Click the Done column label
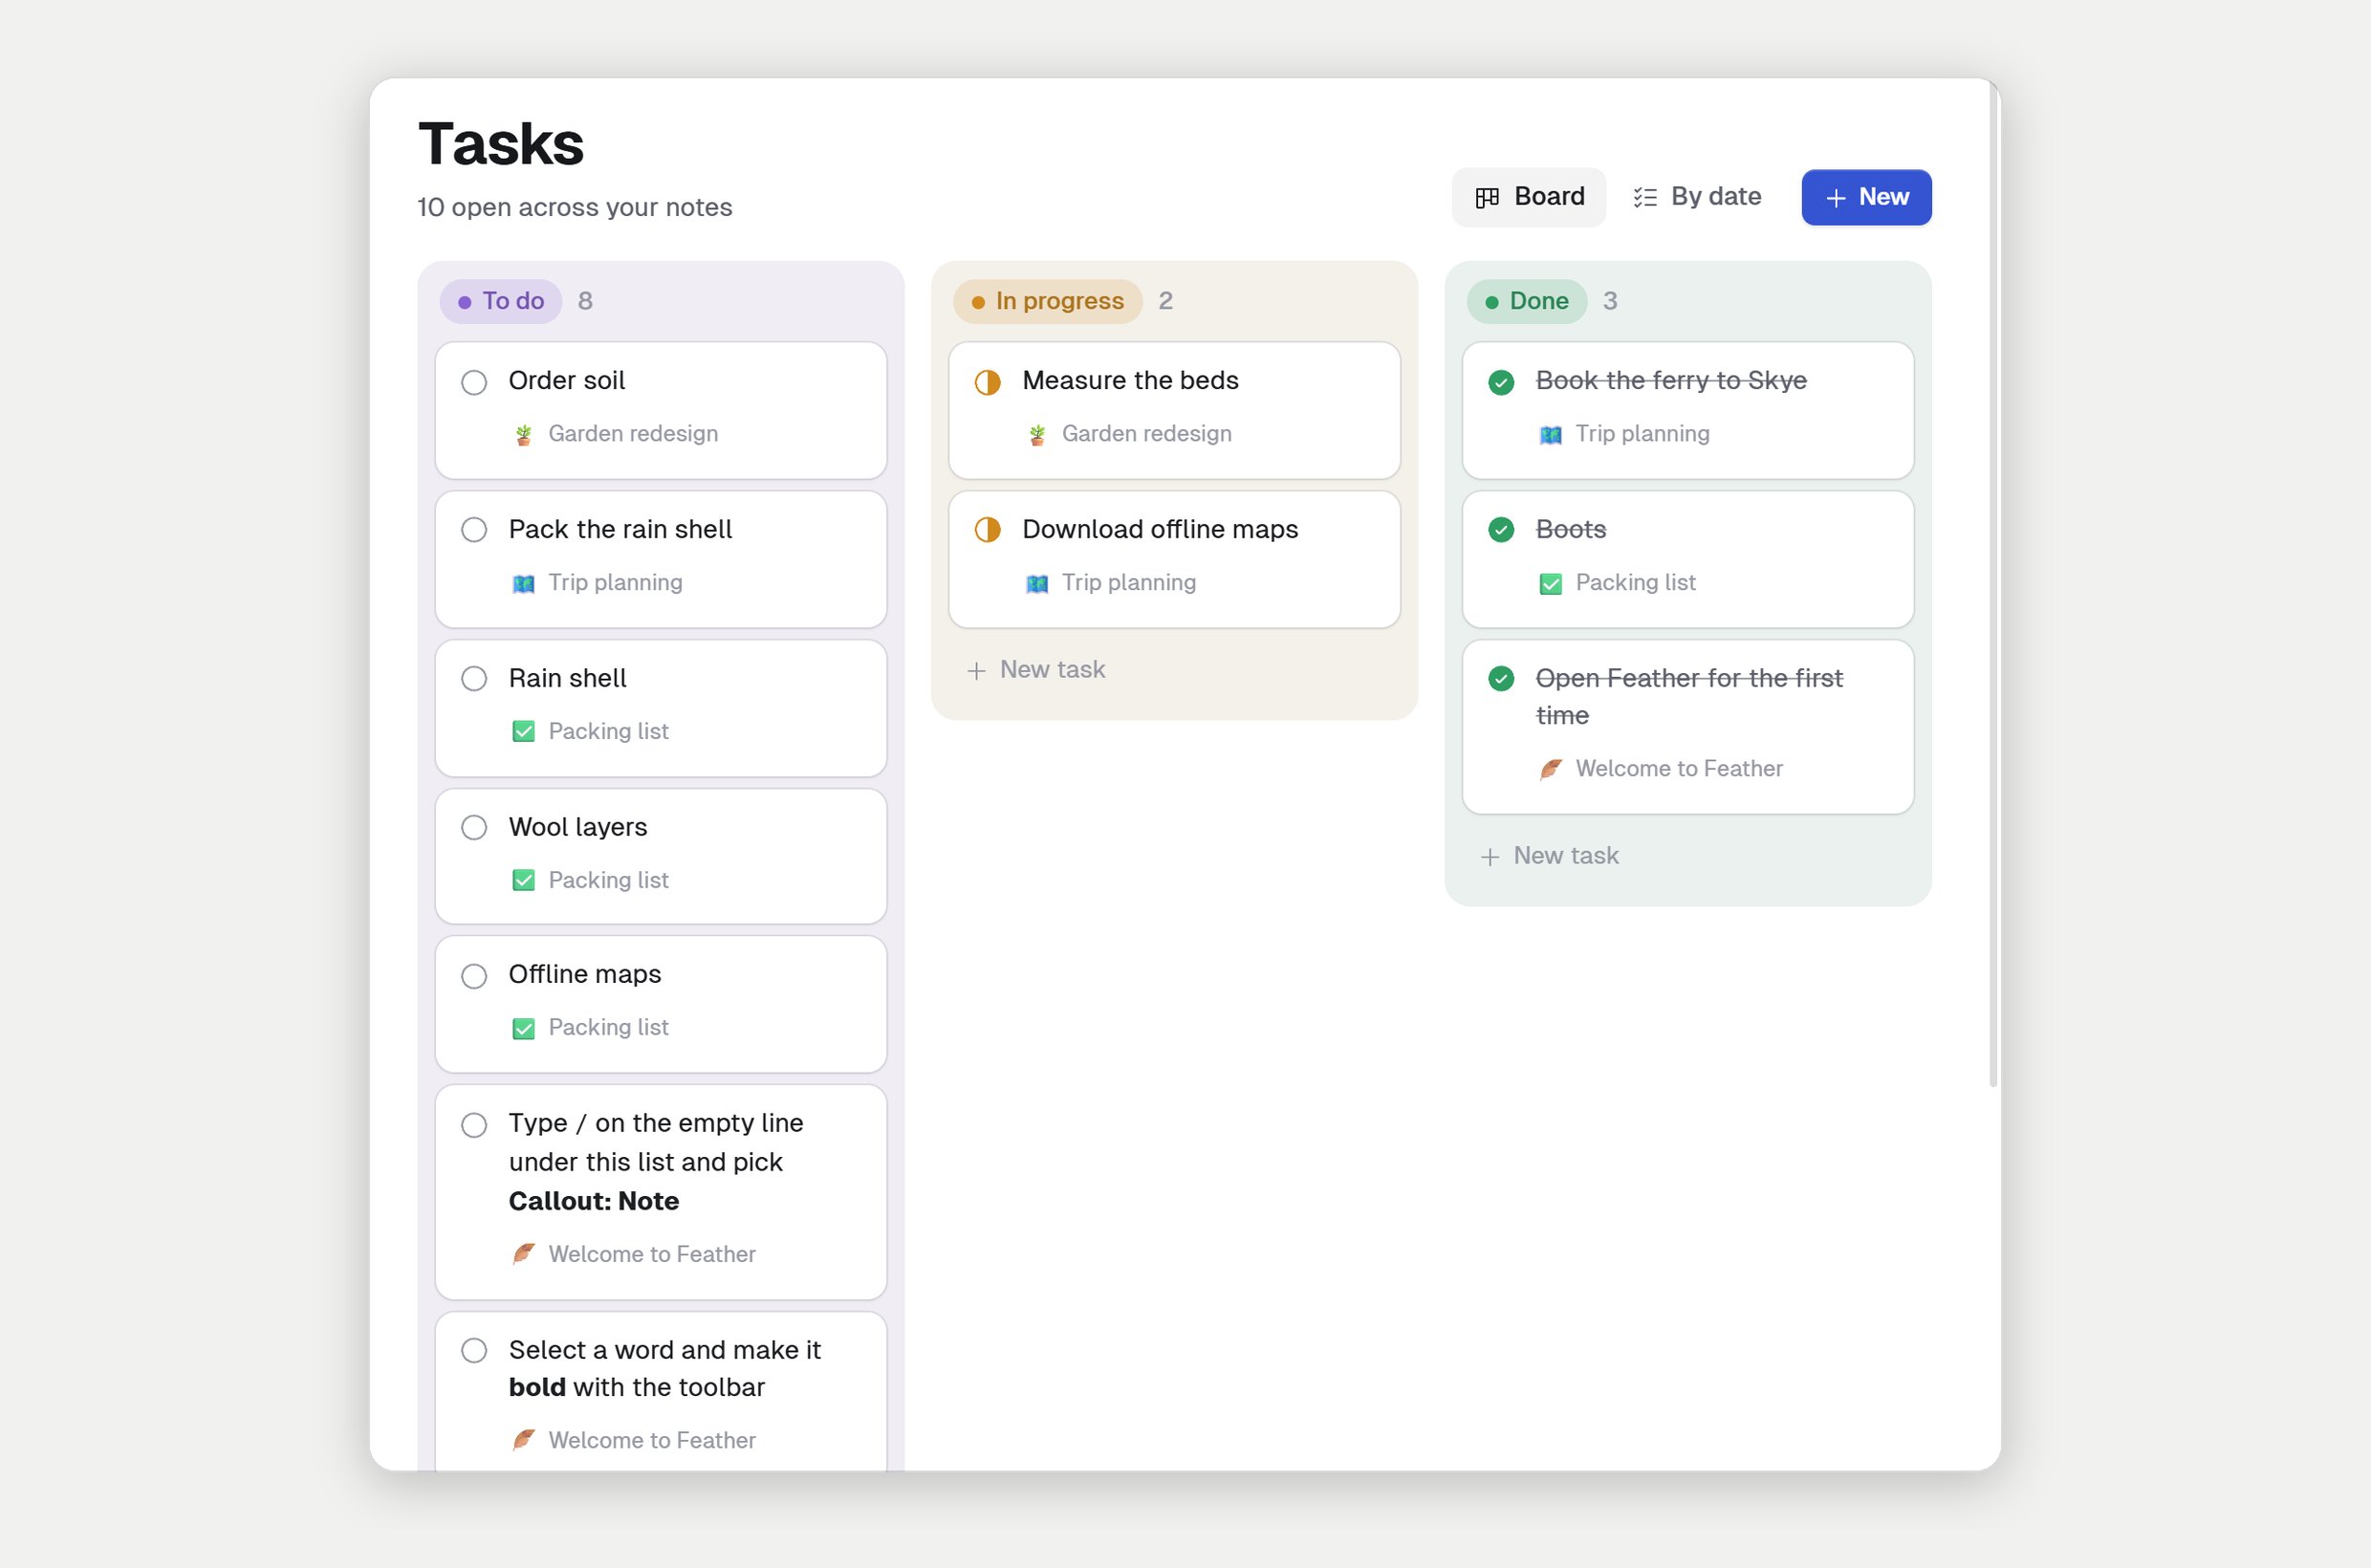The height and width of the screenshot is (1568, 2371). (x=1526, y=301)
